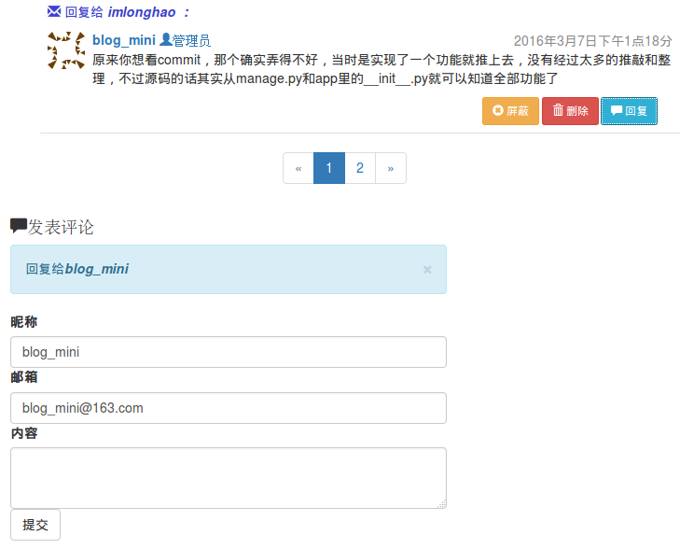The width and height of the screenshot is (680, 549).
Task: Click the speech bubble icon beside 发表评论
Action: coord(18,227)
